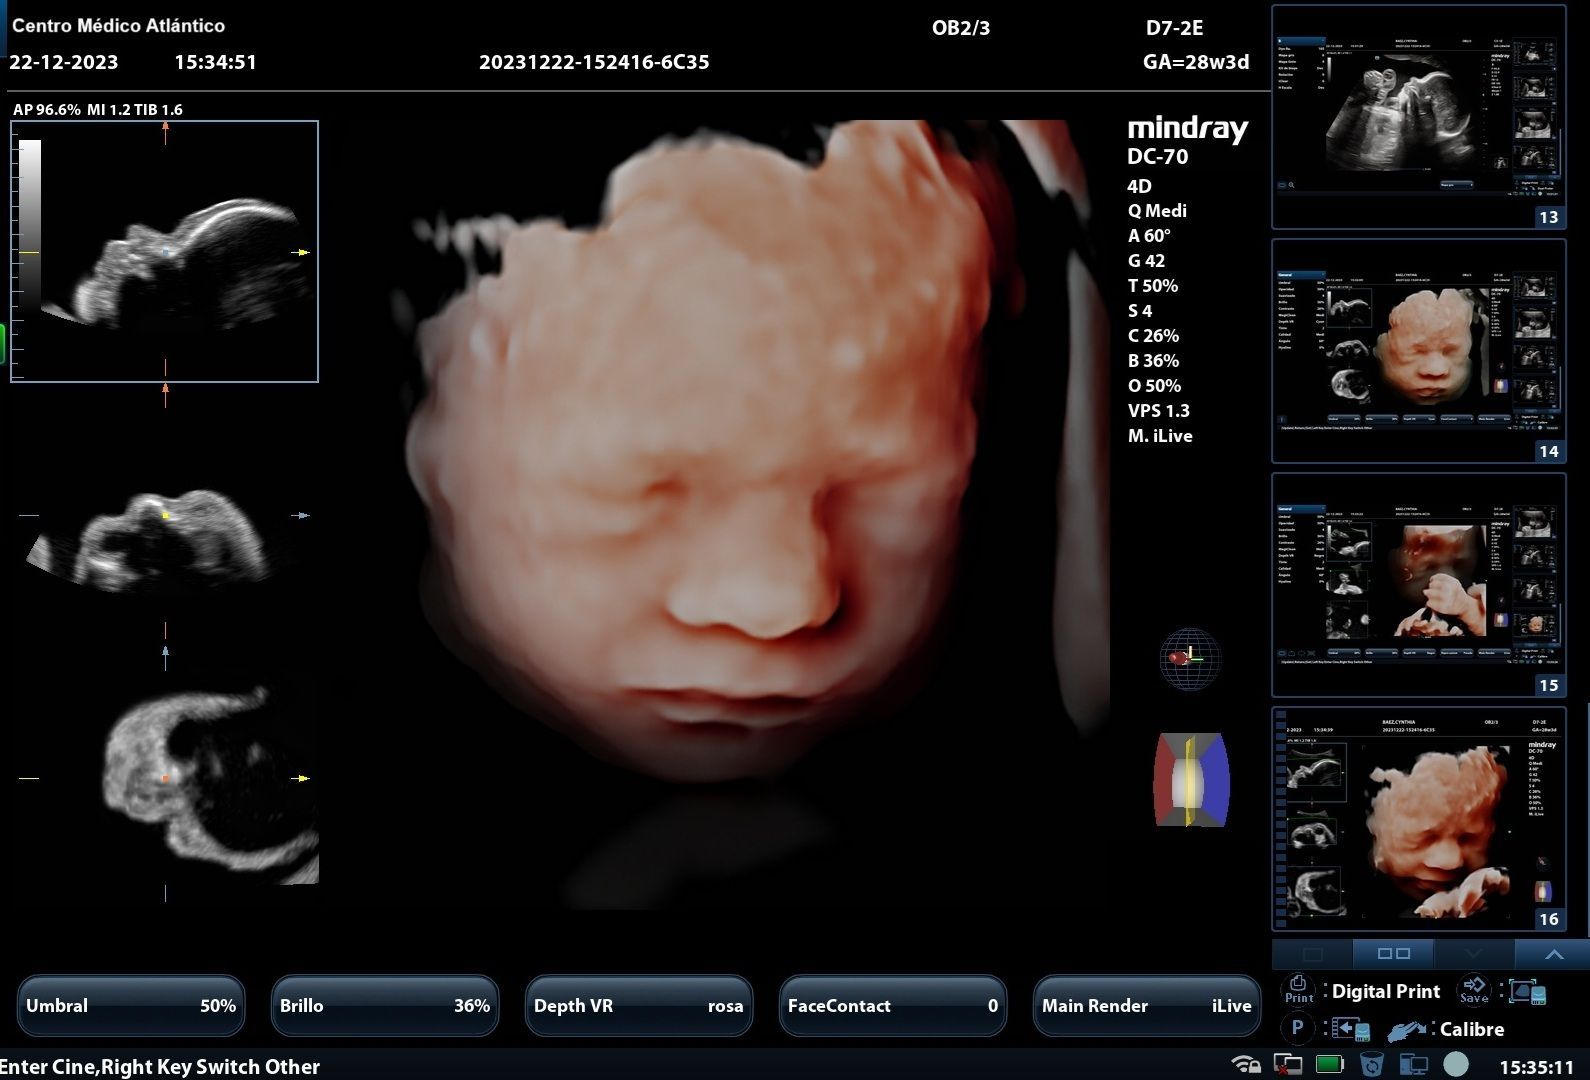
Task: Open the recycle bin icon
Action: pyautogui.click(x=1372, y=1064)
